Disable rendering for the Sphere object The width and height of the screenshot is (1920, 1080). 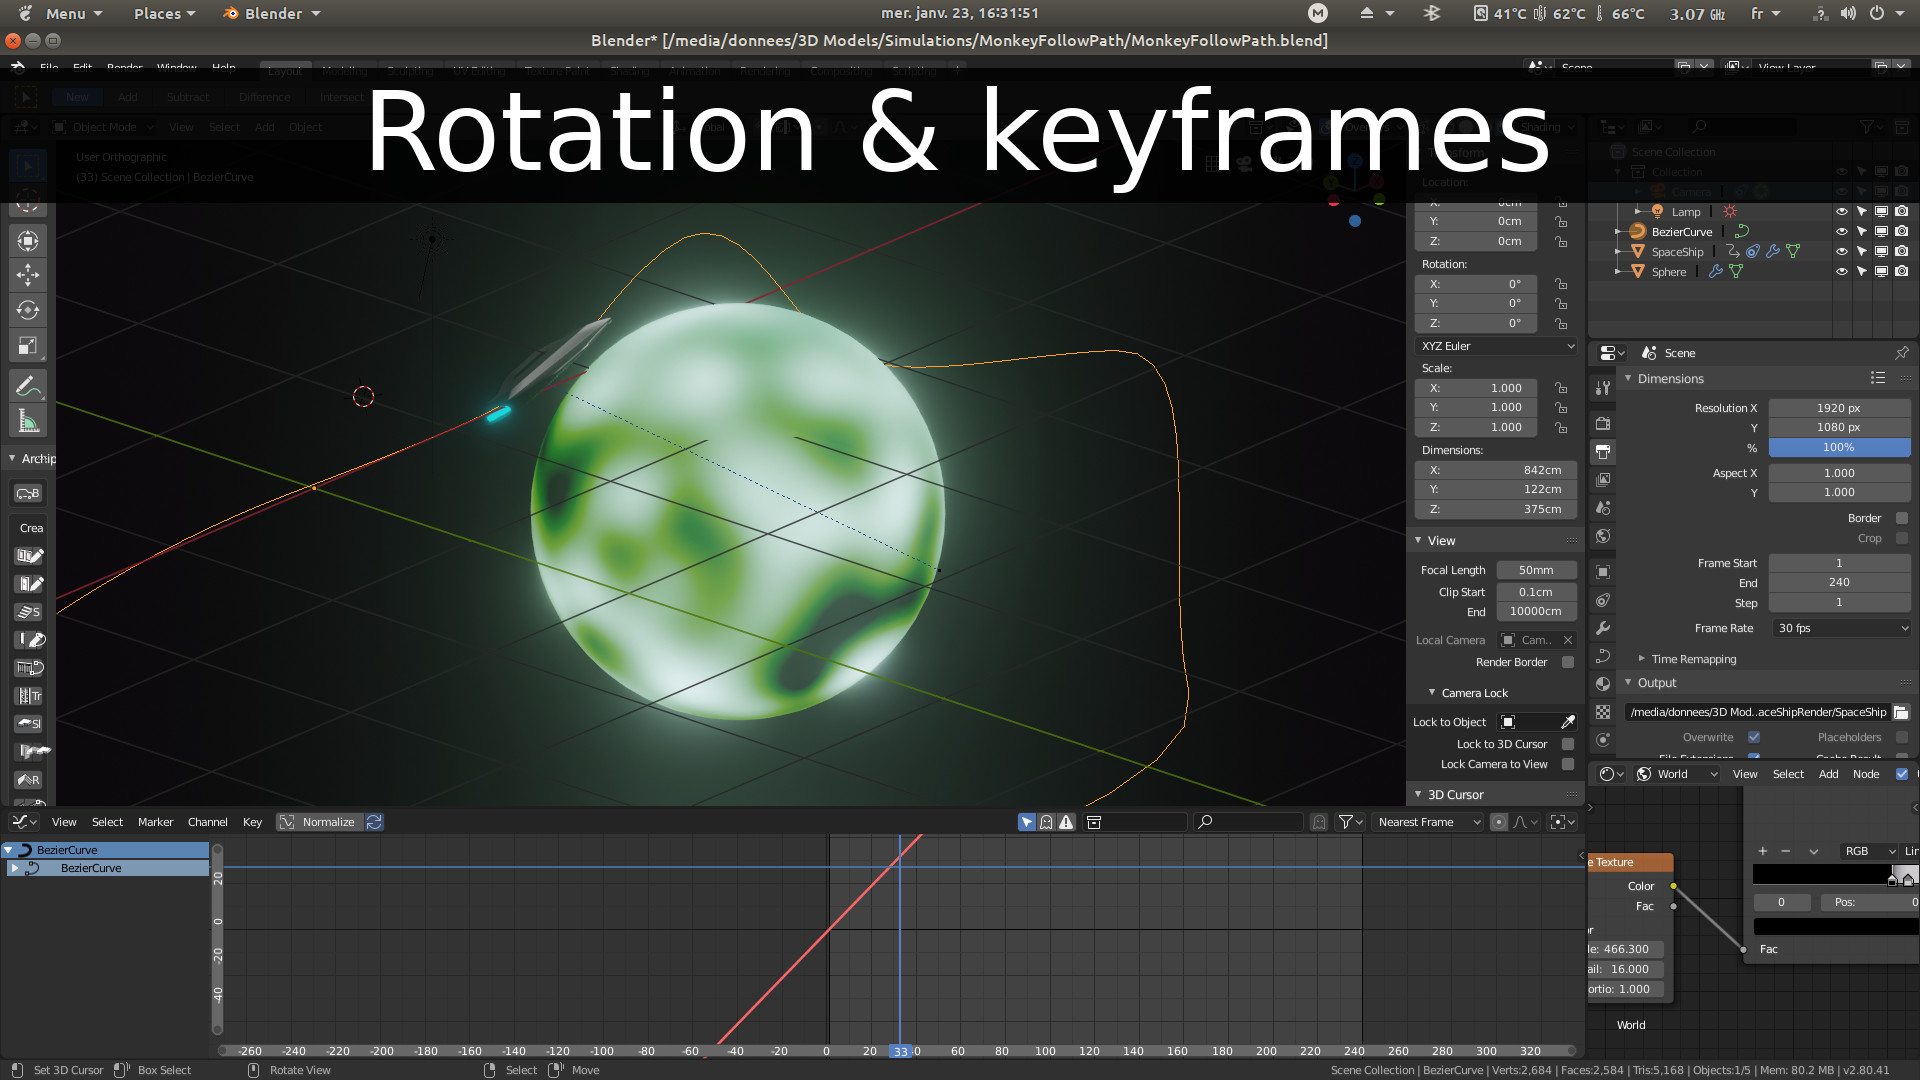click(x=1901, y=272)
